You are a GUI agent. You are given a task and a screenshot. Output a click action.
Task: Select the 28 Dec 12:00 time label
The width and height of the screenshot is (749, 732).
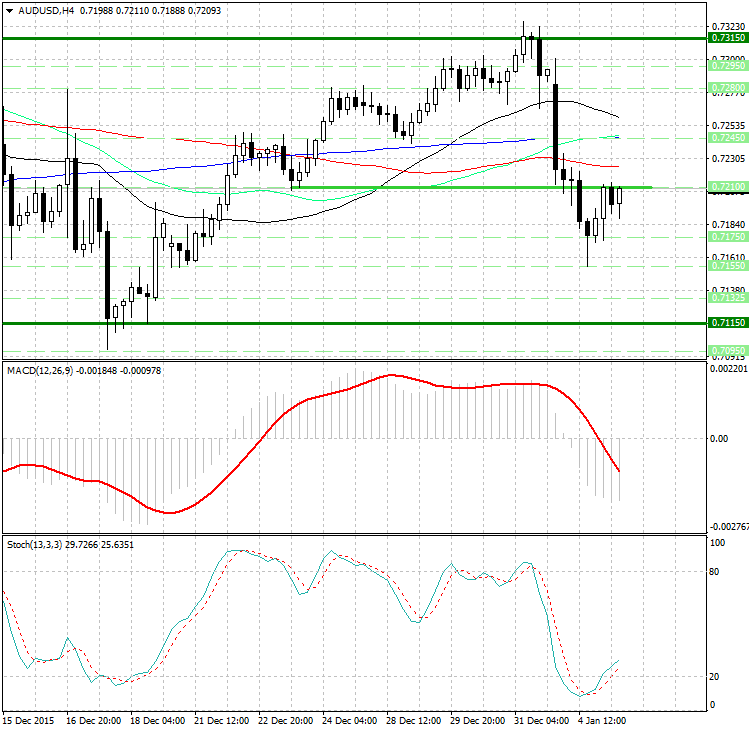pyautogui.click(x=416, y=721)
